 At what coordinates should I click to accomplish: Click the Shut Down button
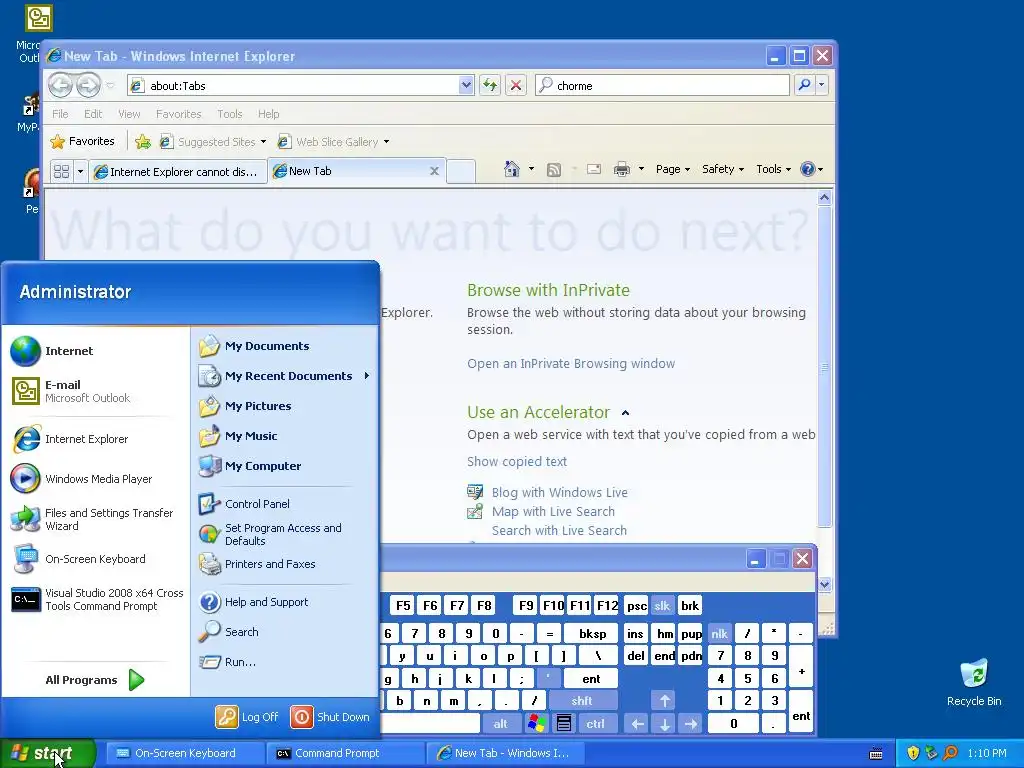pyautogui.click(x=330, y=716)
